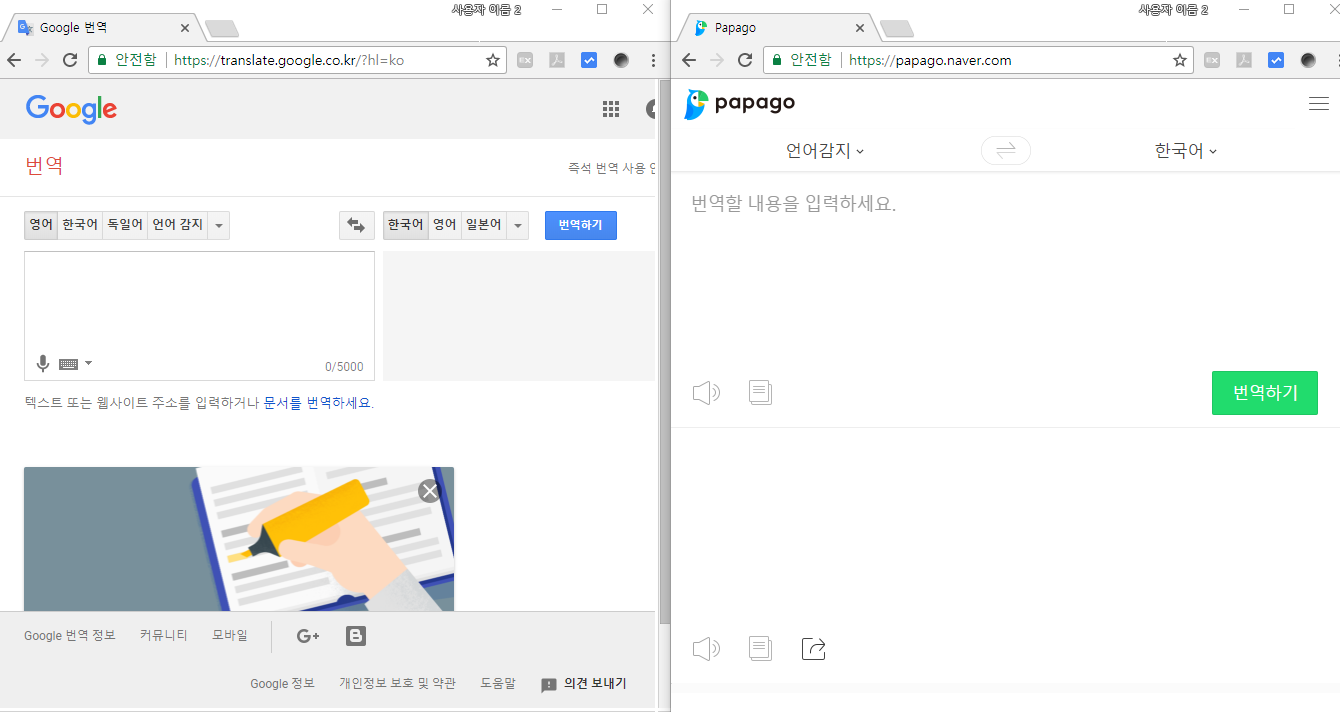Select 영어 as target language in Google Translate

click(444, 225)
